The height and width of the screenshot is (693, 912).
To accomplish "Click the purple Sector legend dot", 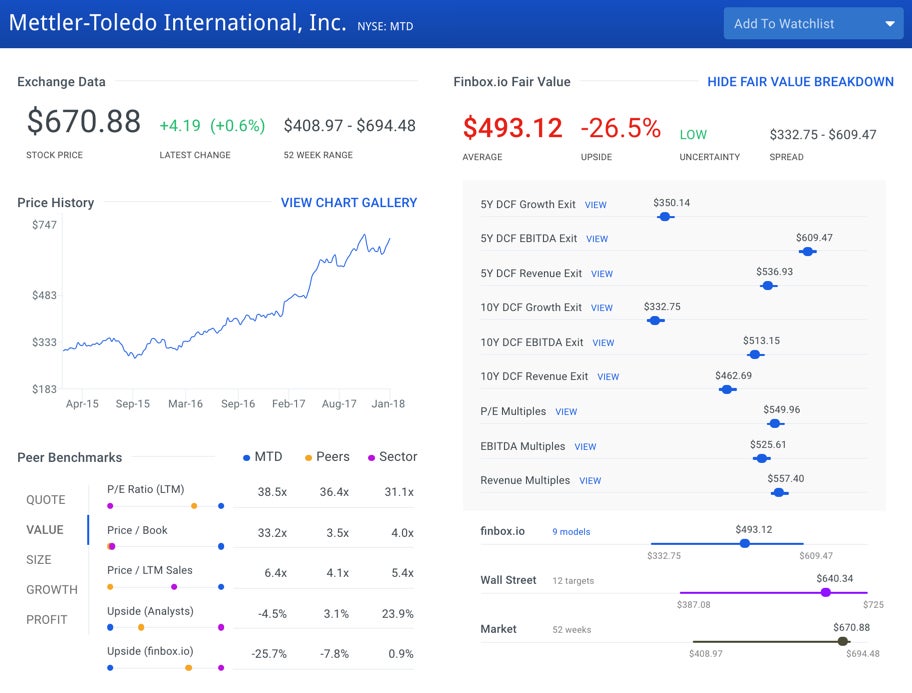I will [x=371, y=458].
